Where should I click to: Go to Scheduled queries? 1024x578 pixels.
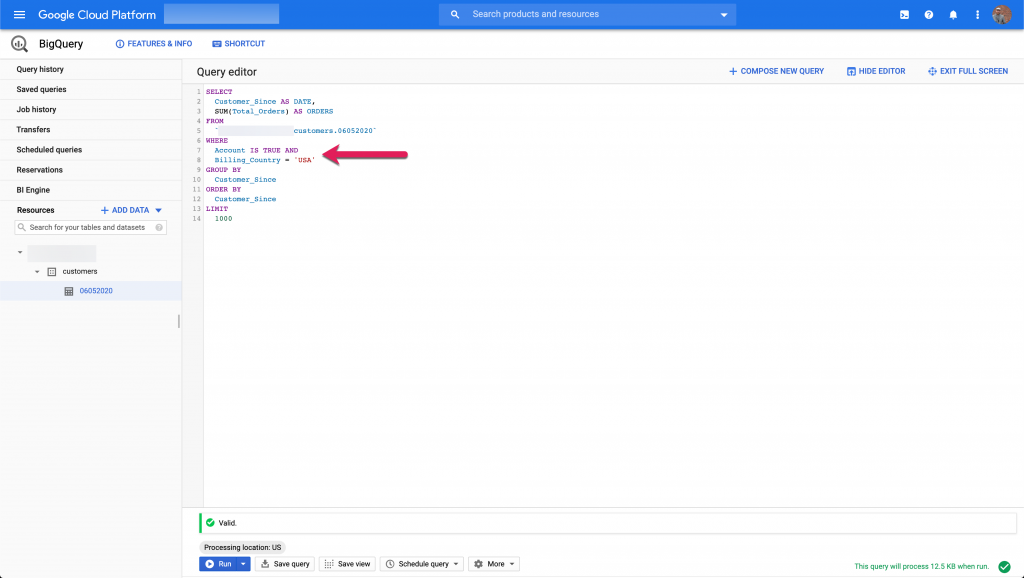[x=49, y=149]
